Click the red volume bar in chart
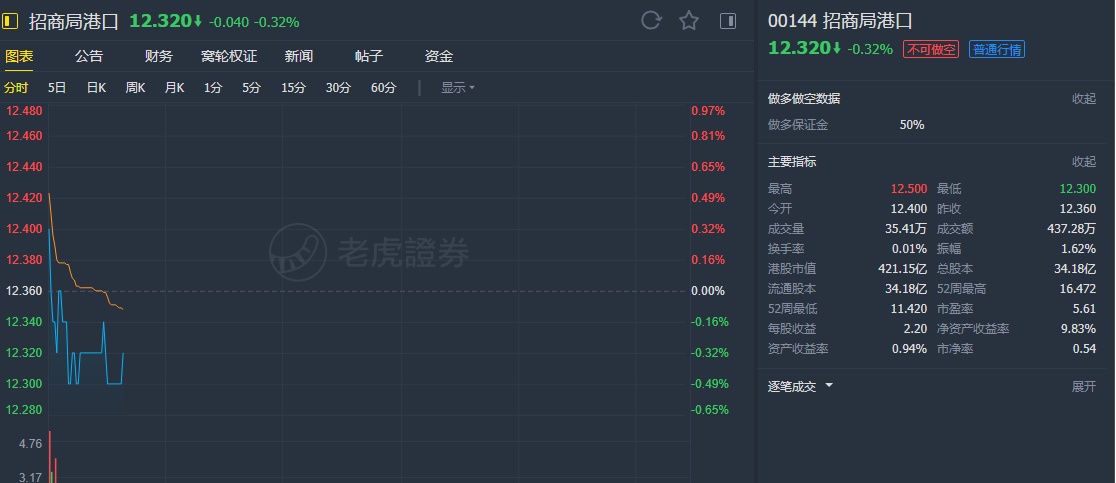 [x=49, y=457]
